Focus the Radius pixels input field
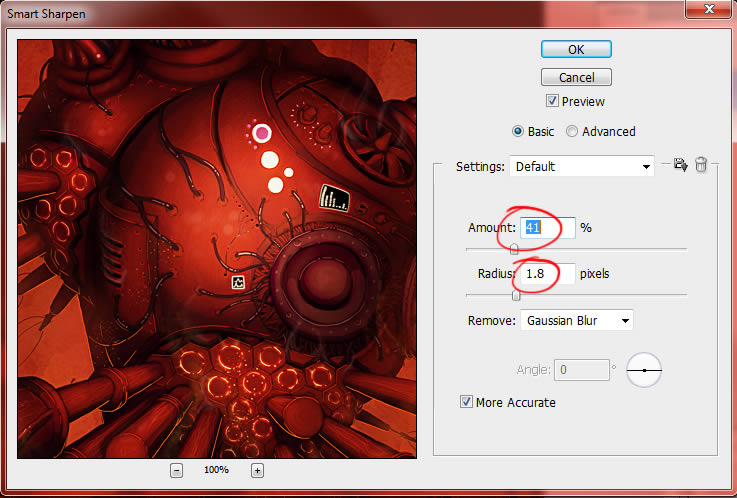737x498 pixels. coord(548,274)
